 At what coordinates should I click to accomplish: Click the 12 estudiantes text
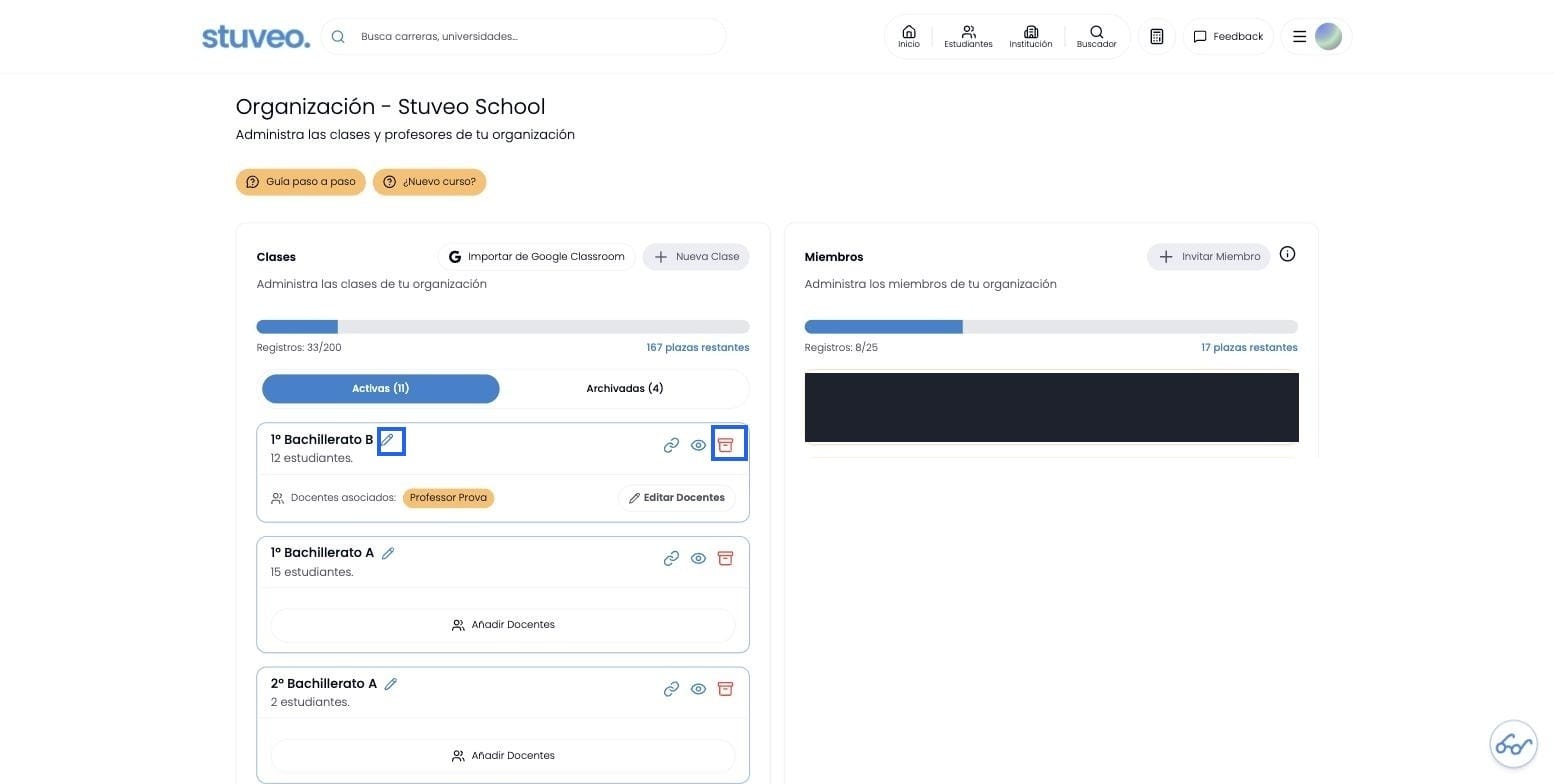(x=312, y=458)
